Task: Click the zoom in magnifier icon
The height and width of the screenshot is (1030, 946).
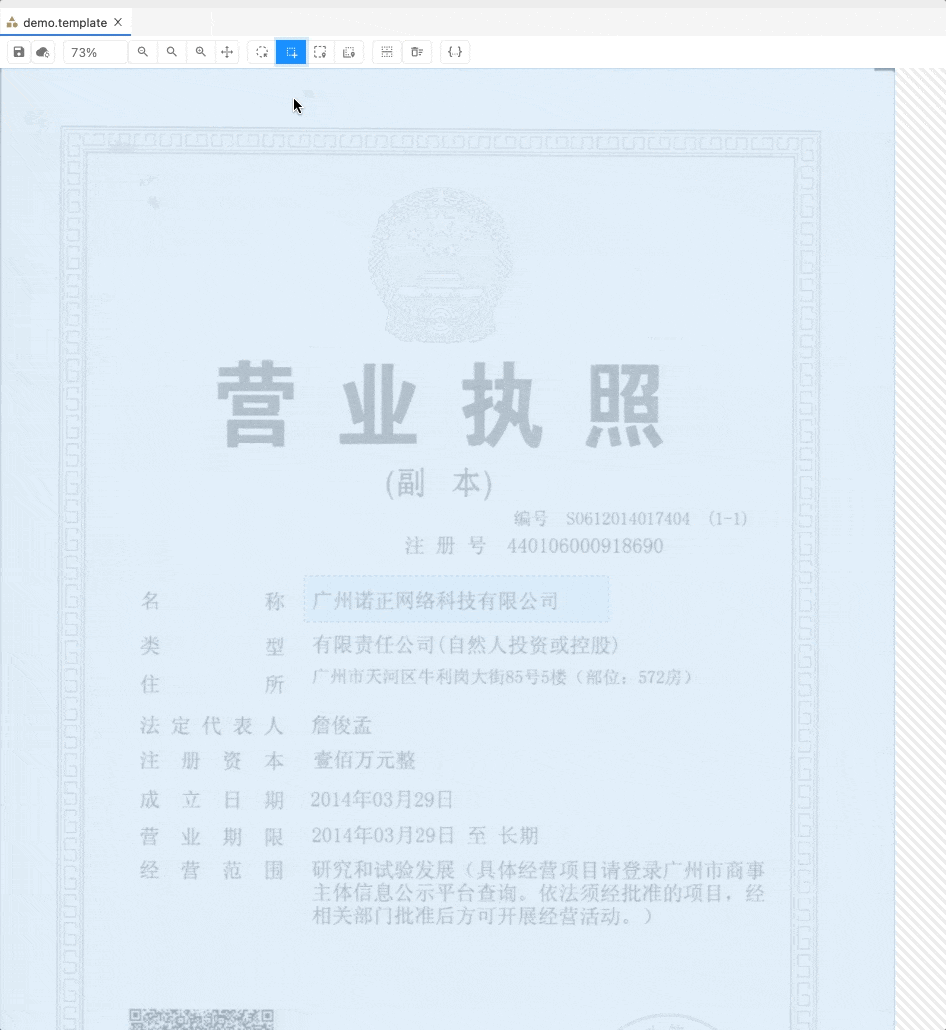Action: tap(200, 52)
